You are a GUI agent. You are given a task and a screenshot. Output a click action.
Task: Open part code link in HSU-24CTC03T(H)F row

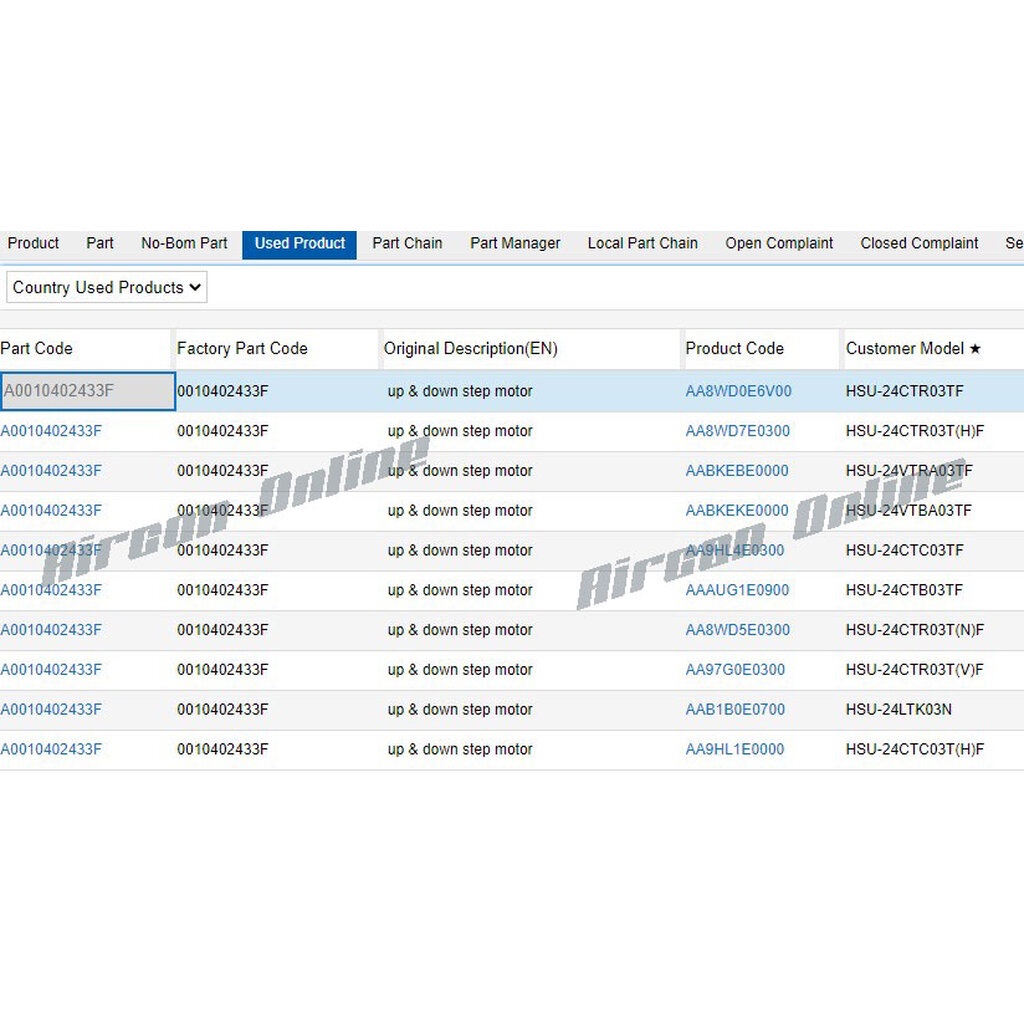click(x=51, y=750)
